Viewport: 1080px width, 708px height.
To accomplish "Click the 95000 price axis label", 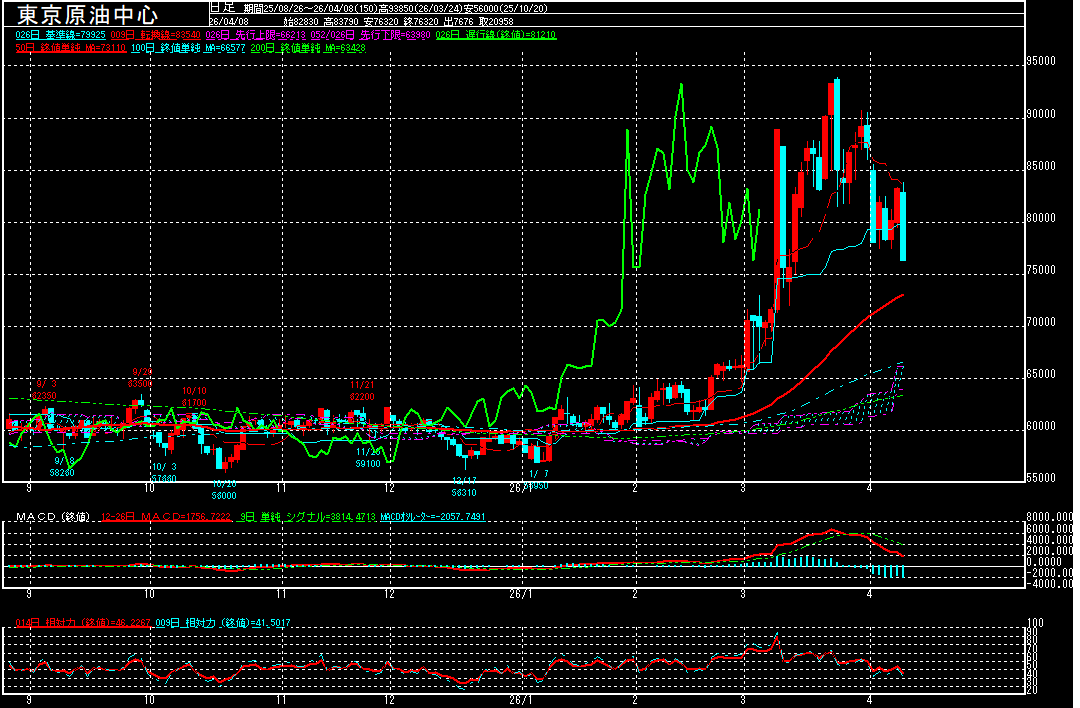I will click(1041, 61).
